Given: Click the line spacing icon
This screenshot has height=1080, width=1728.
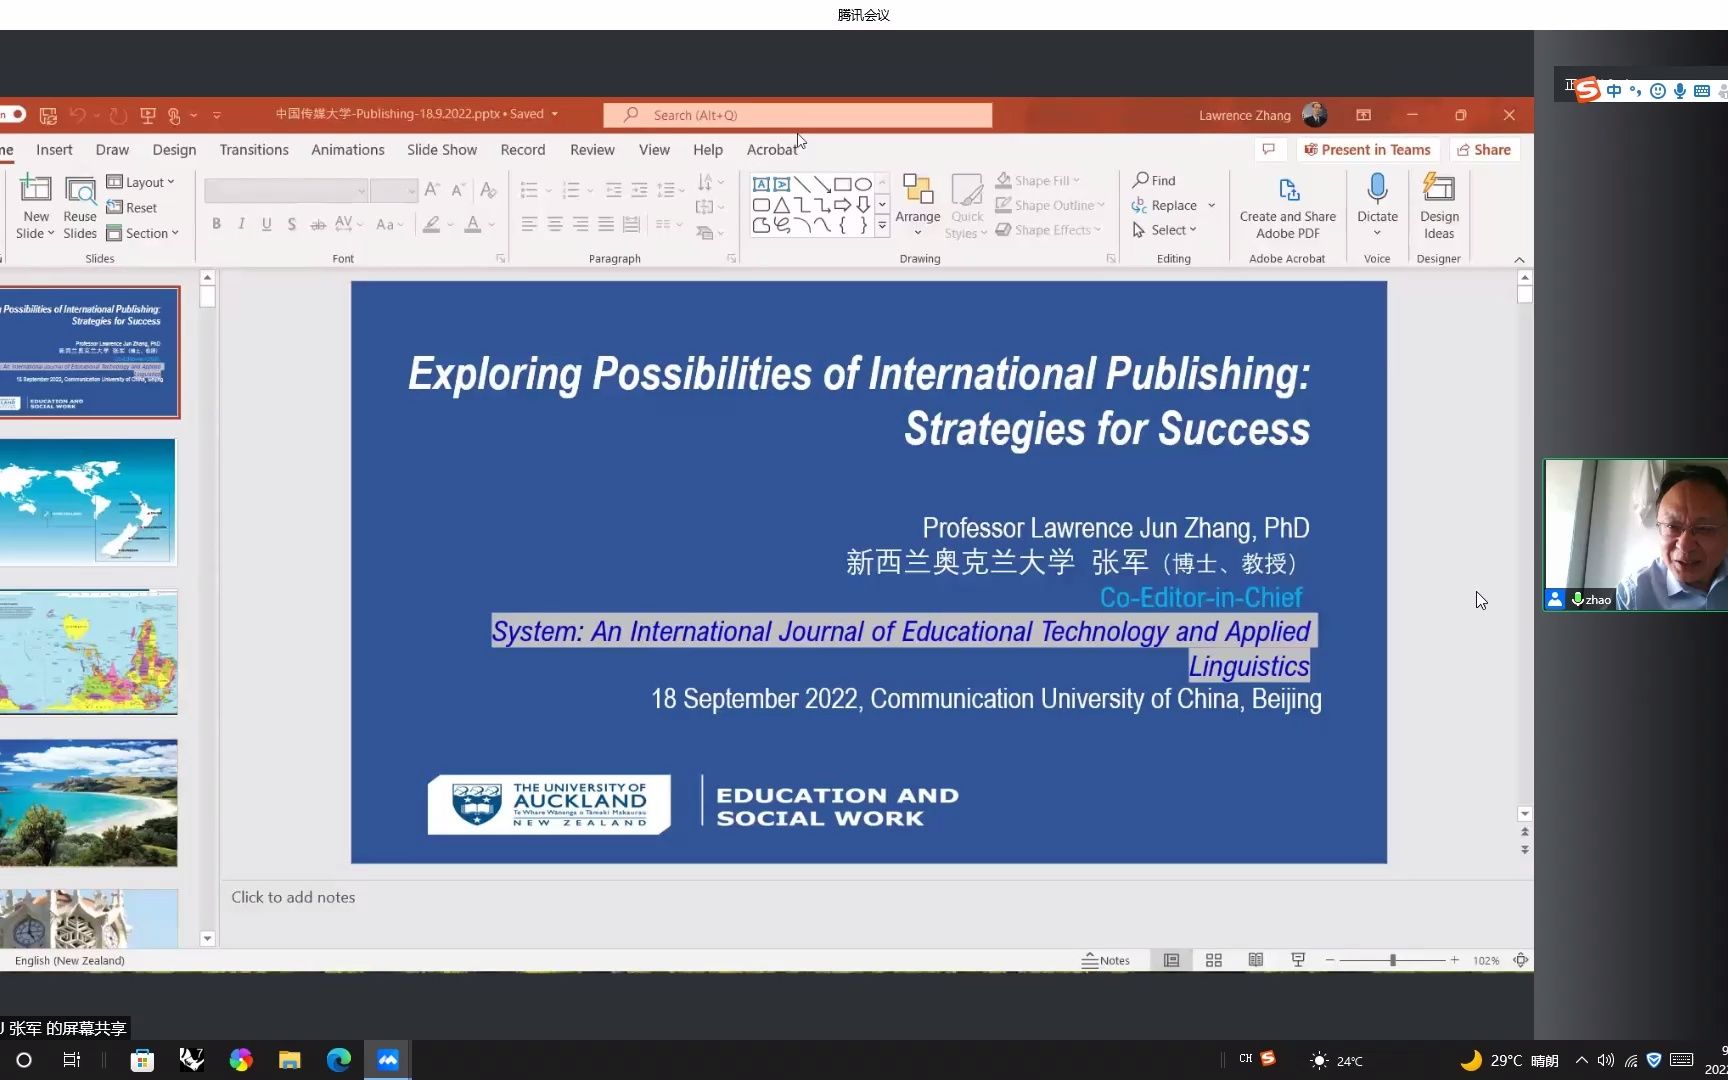Looking at the screenshot, I should 665,189.
